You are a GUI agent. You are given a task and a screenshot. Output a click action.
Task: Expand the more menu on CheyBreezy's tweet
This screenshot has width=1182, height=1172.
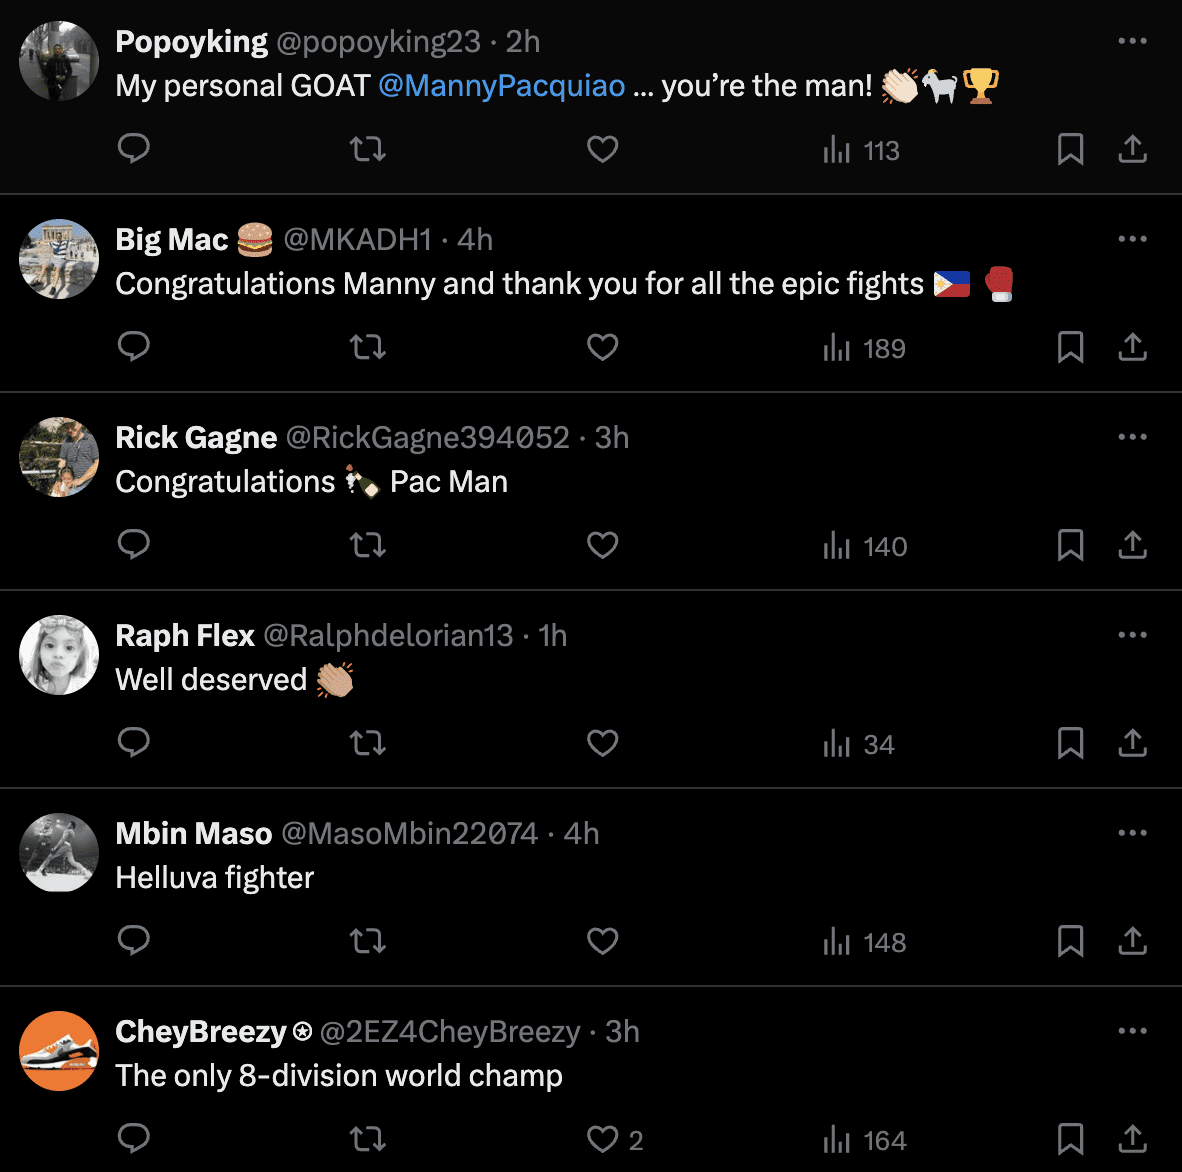point(1132,1031)
